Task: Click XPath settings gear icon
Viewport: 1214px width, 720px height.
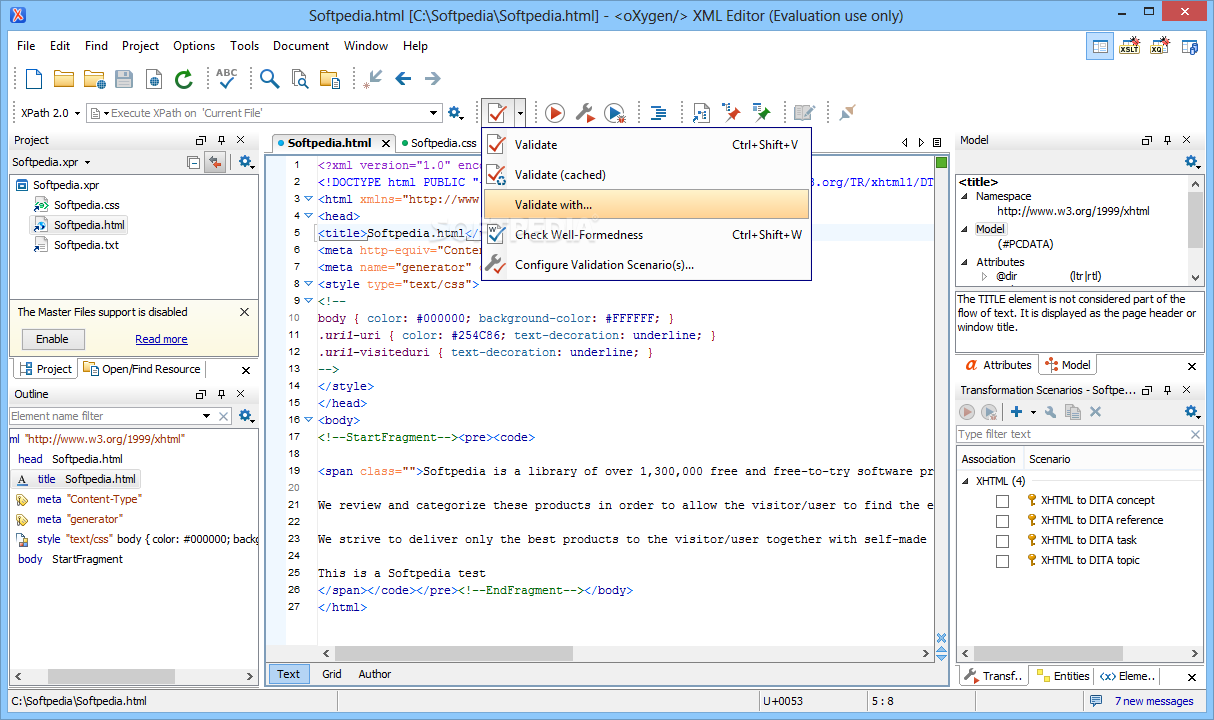Action: click(x=455, y=113)
